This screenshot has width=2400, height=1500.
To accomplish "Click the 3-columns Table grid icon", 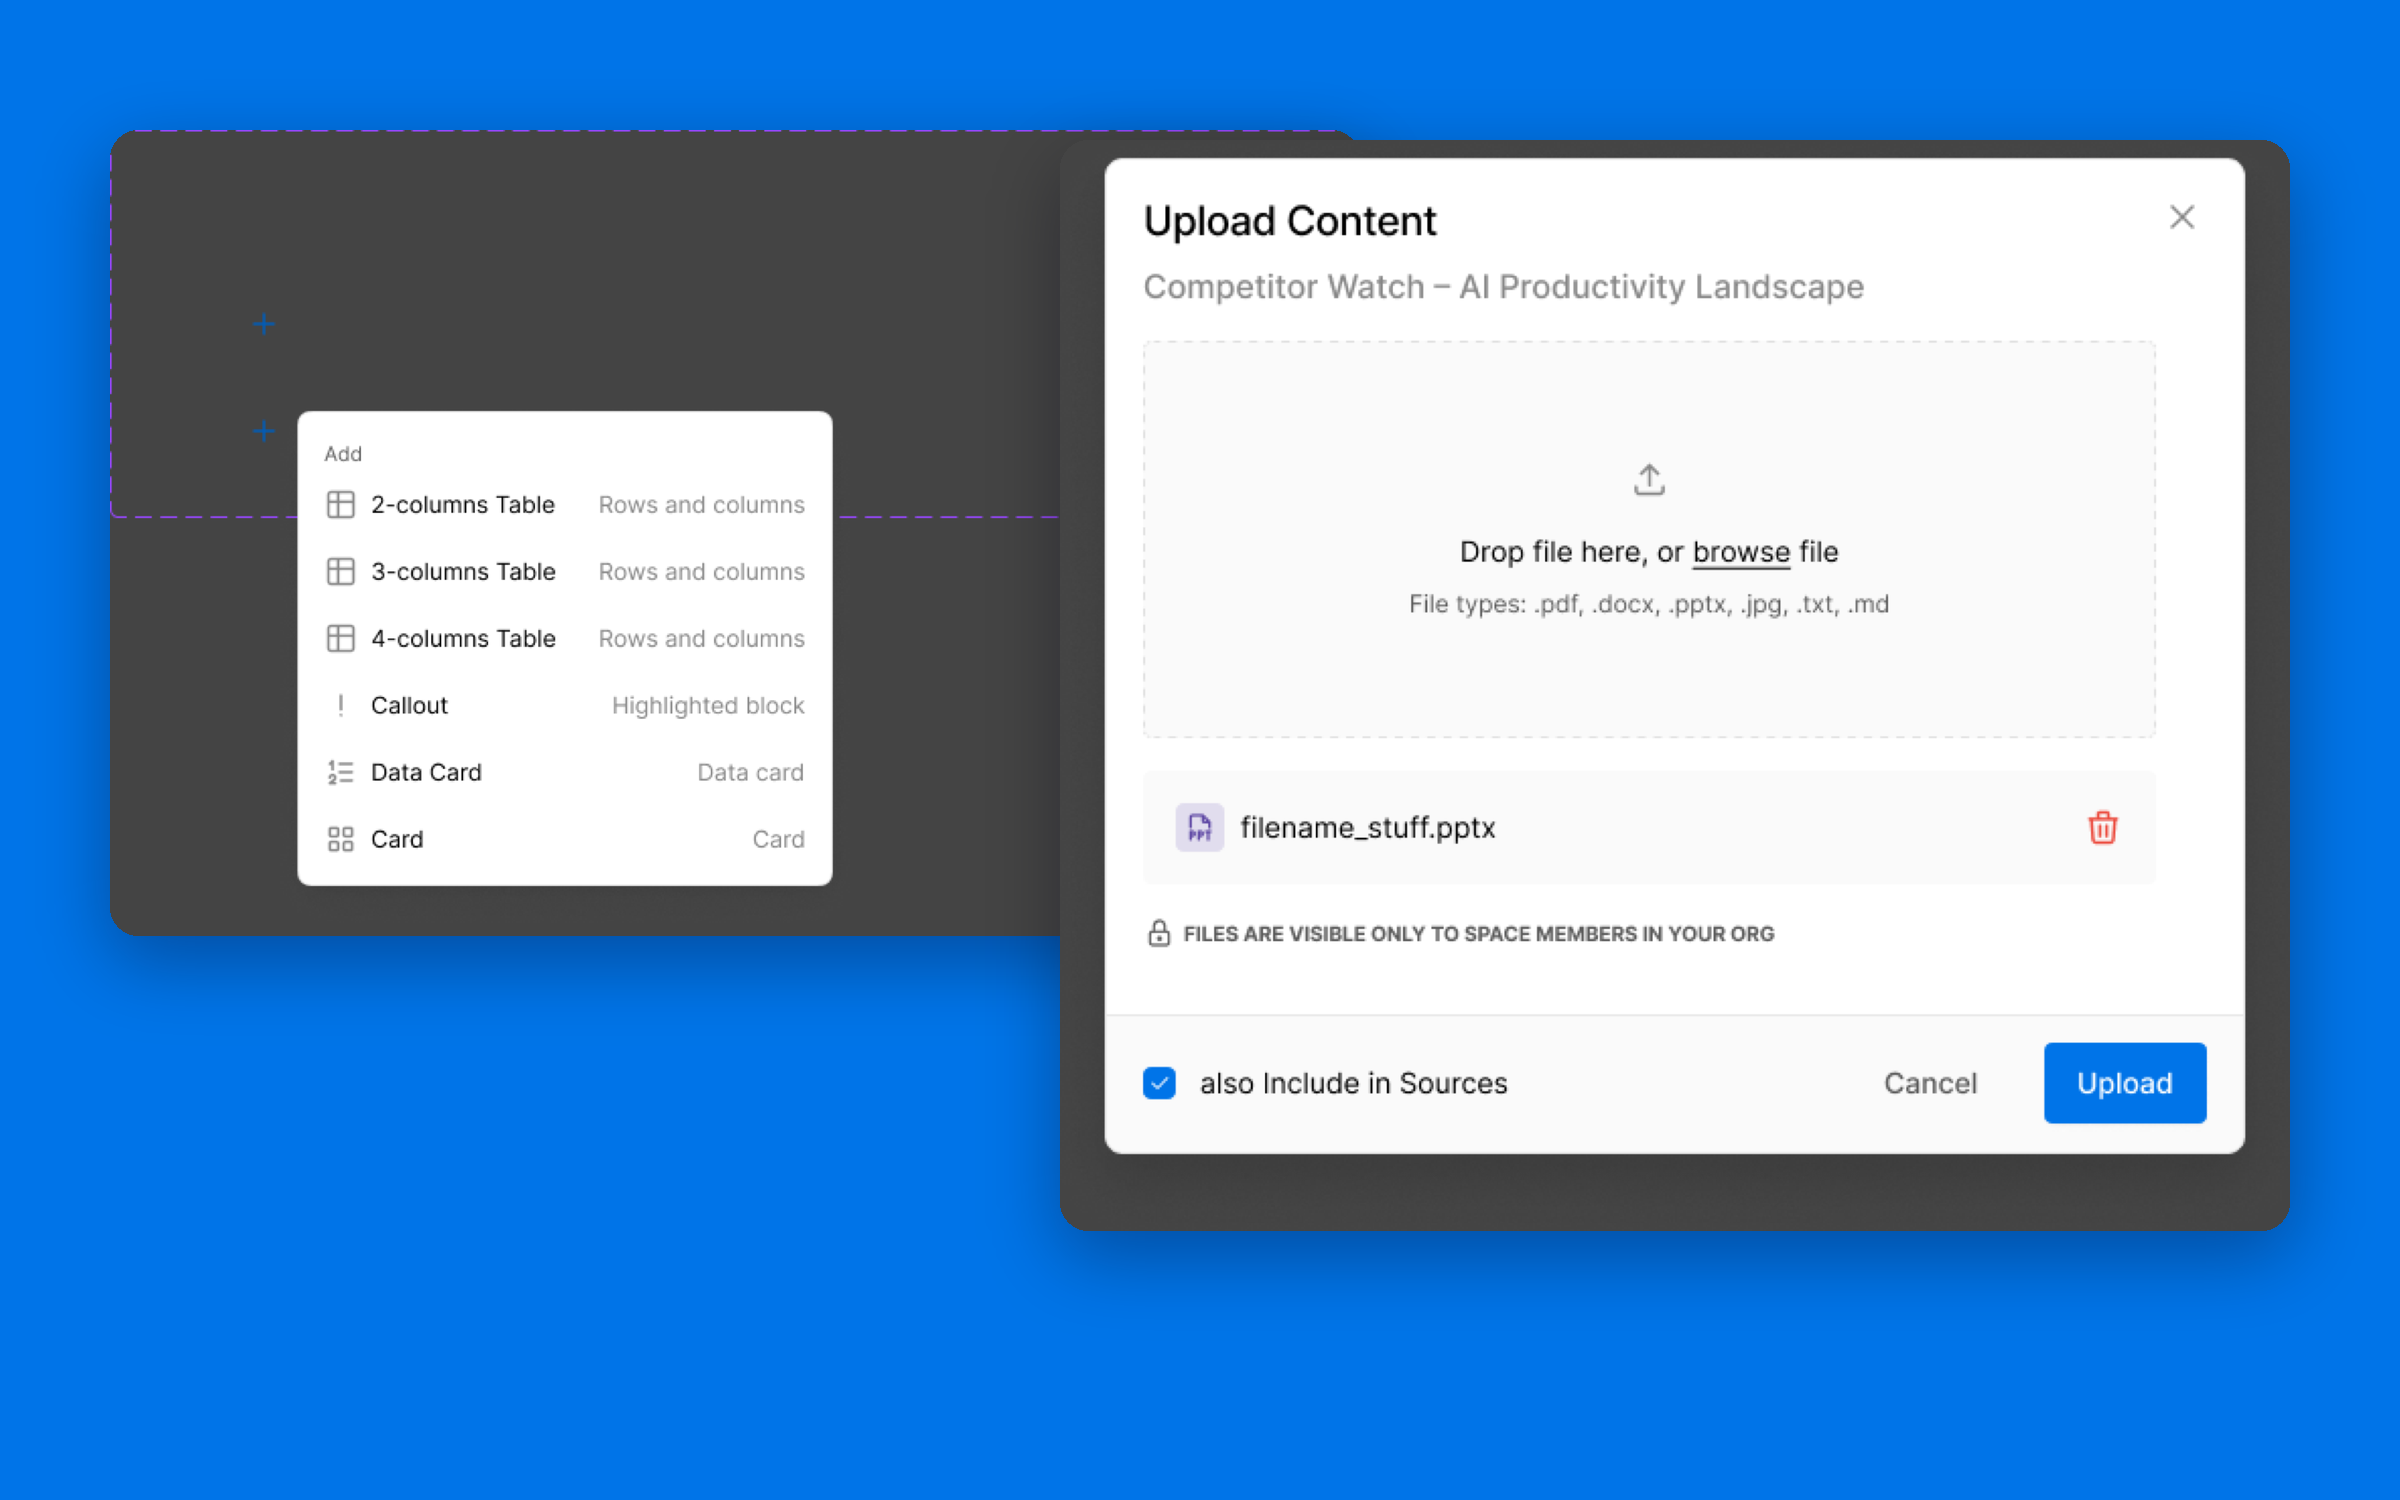I will pyautogui.click(x=341, y=571).
